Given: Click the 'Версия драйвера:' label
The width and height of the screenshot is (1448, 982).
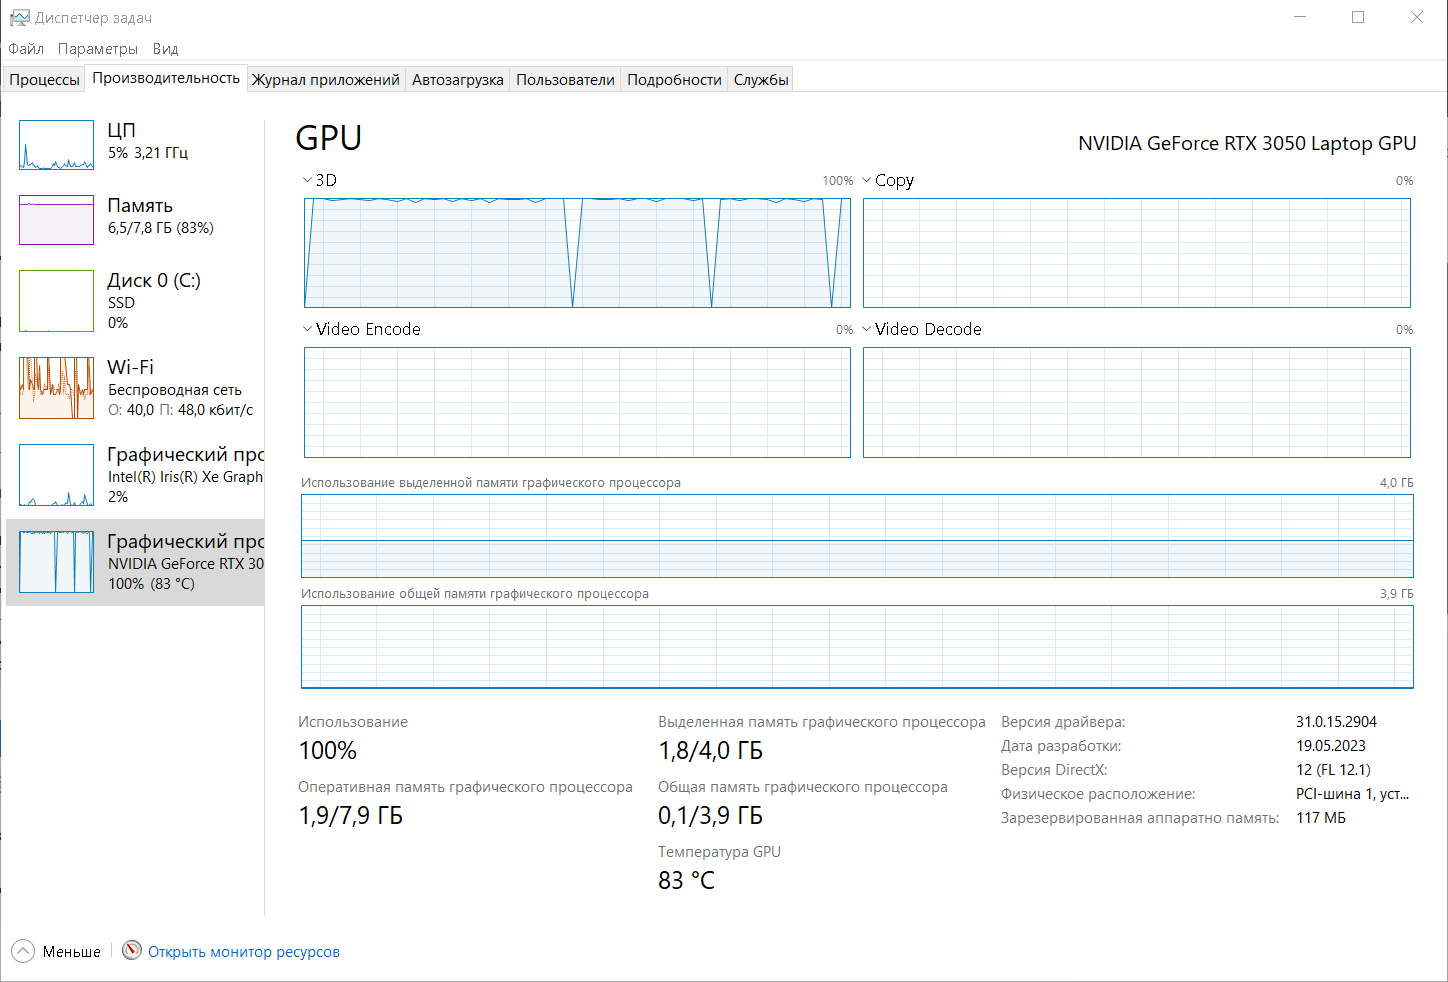Looking at the screenshot, I should [1063, 722].
